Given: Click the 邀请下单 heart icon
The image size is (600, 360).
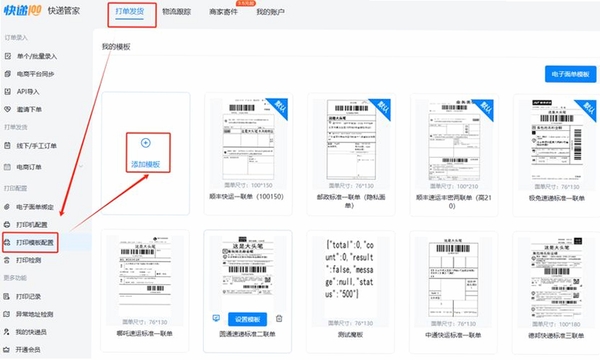Looking at the screenshot, I should point(8,109).
